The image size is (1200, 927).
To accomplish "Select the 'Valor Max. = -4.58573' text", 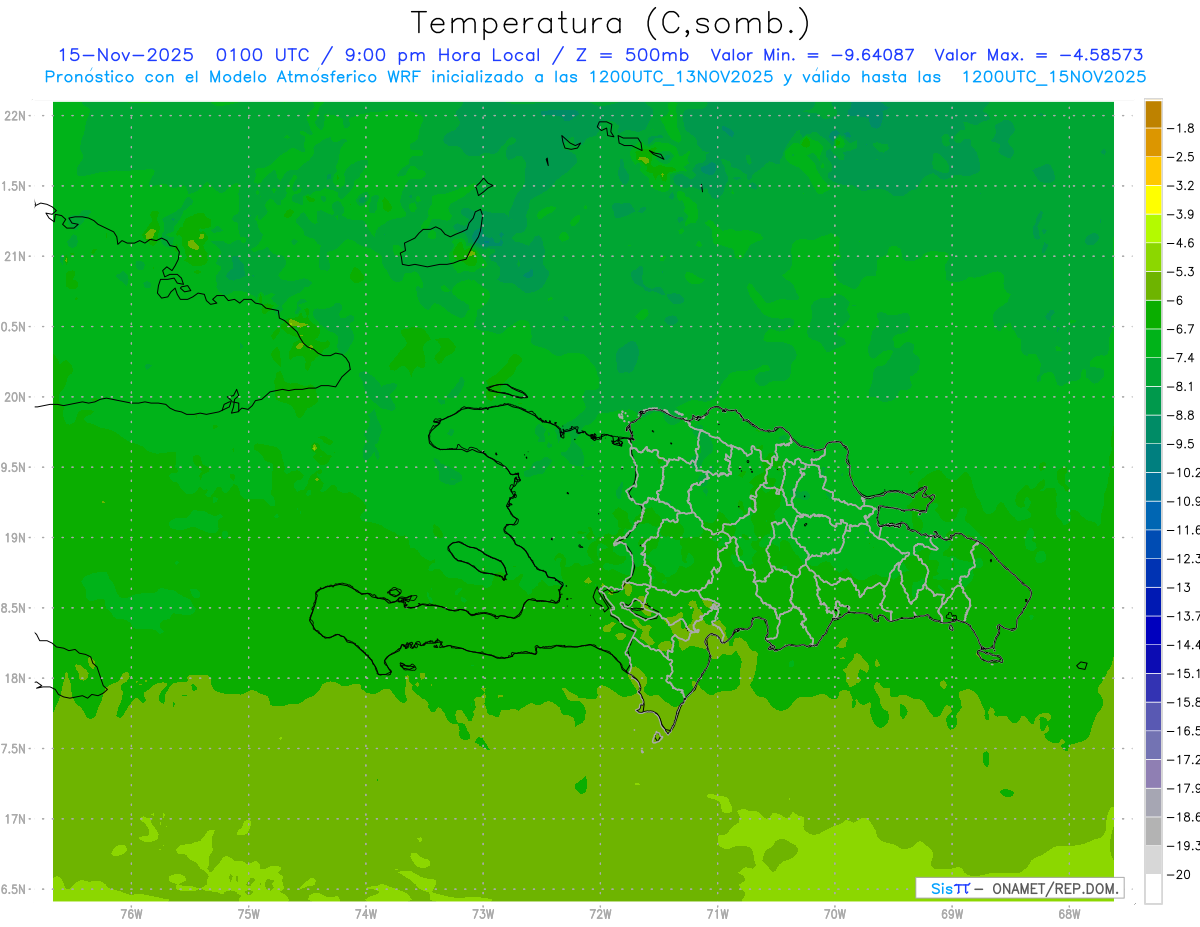I will click(1039, 55).
